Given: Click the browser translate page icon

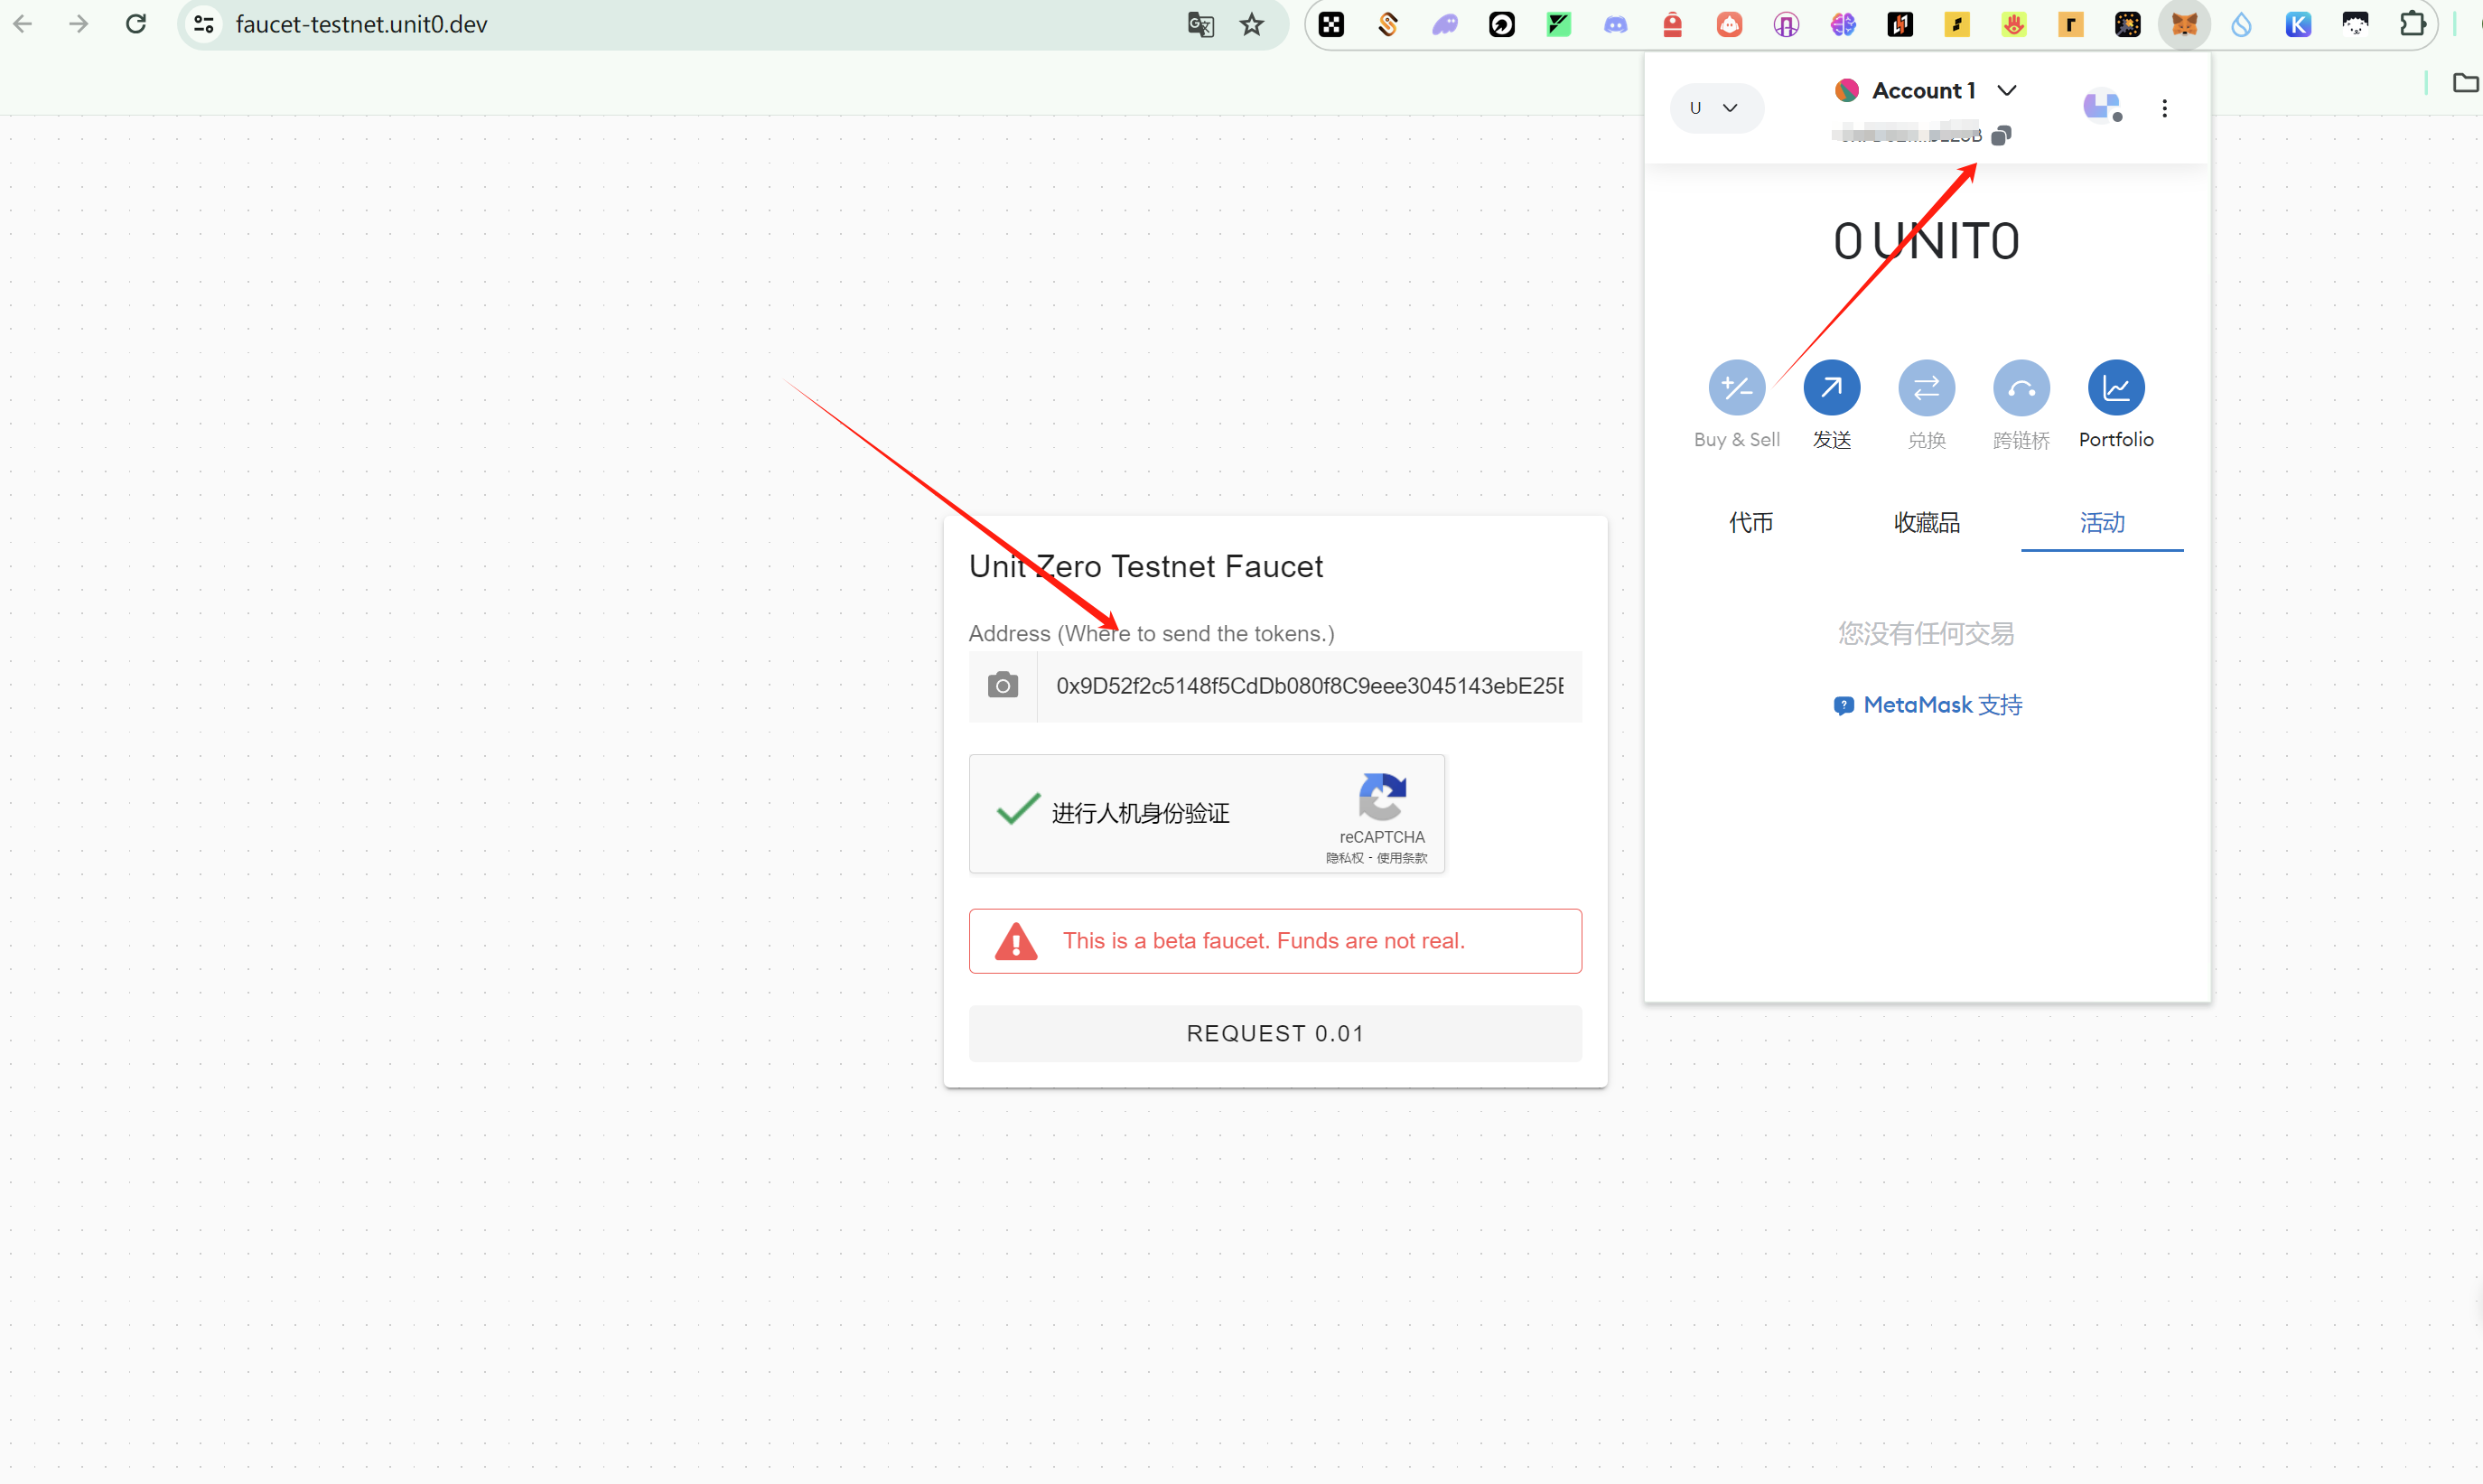Looking at the screenshot, I should pos(1200,24).
